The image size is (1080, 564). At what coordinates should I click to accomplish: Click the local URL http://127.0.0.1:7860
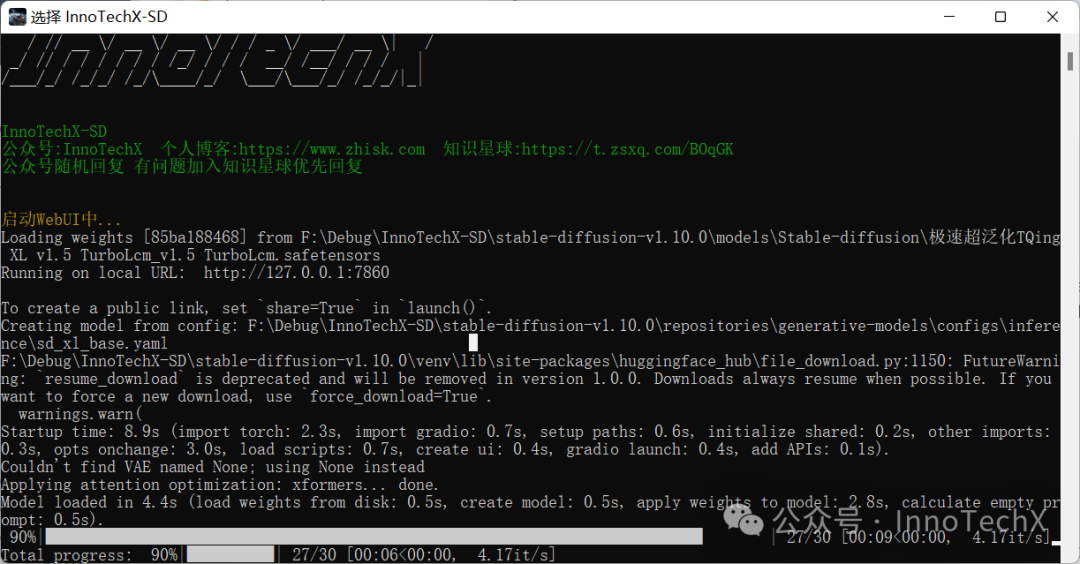pos(296,273)
